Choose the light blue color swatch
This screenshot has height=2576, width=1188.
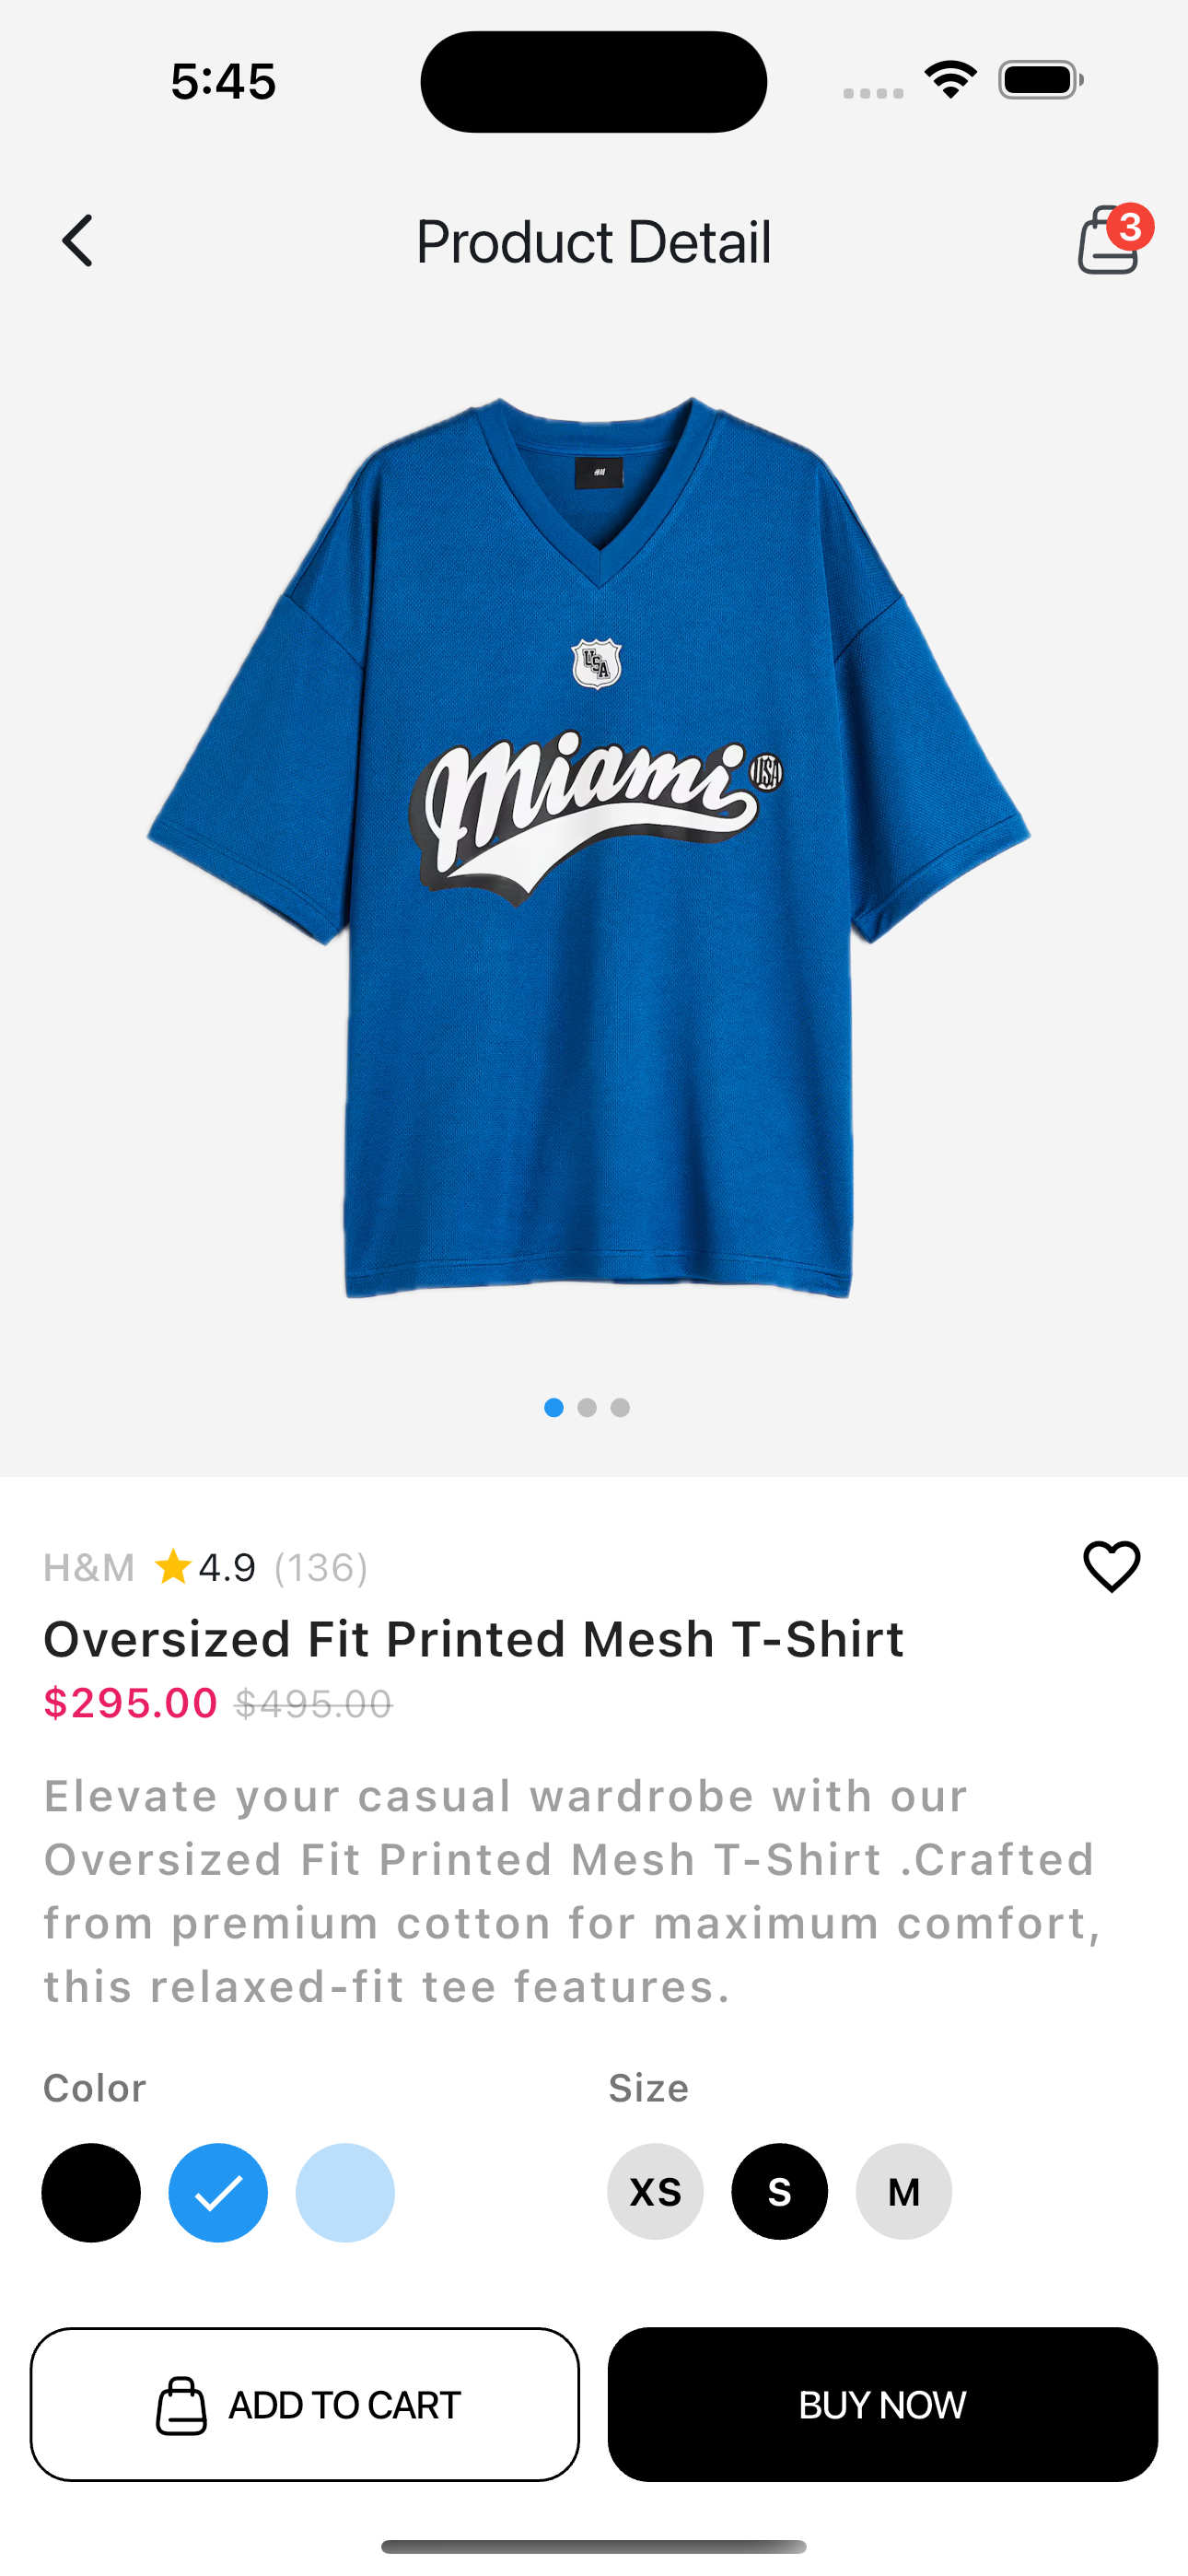(x=345, y=2193)
